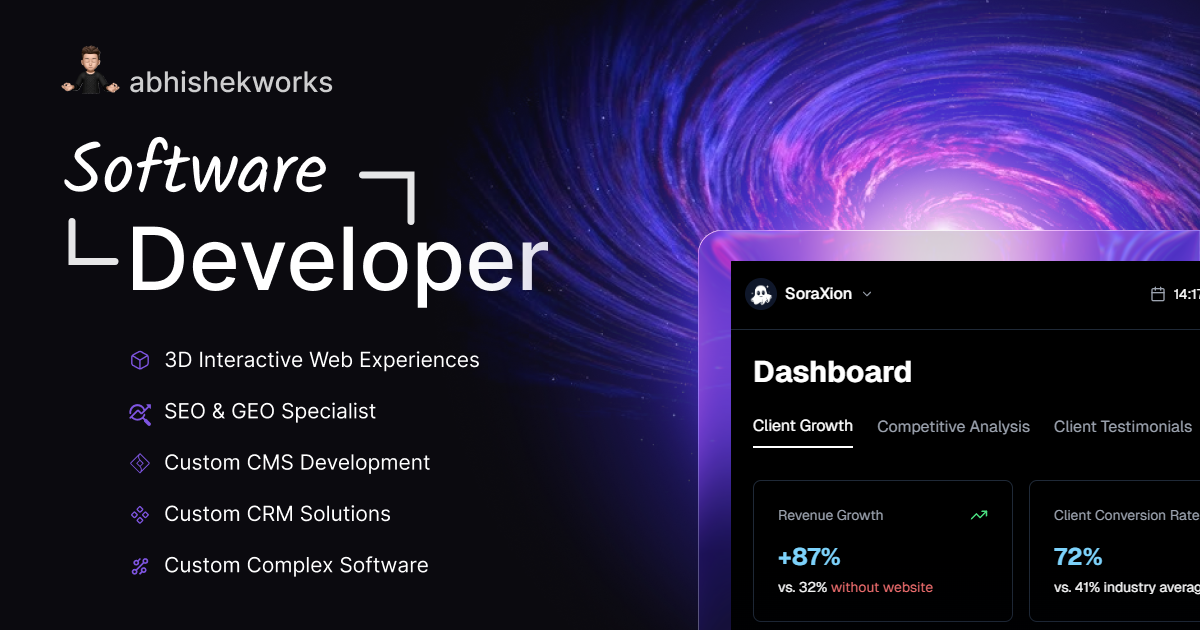Click the four-diamond icon beside Custom CRM Solutions
This screenshot has width=1200, height=630.
140,515
